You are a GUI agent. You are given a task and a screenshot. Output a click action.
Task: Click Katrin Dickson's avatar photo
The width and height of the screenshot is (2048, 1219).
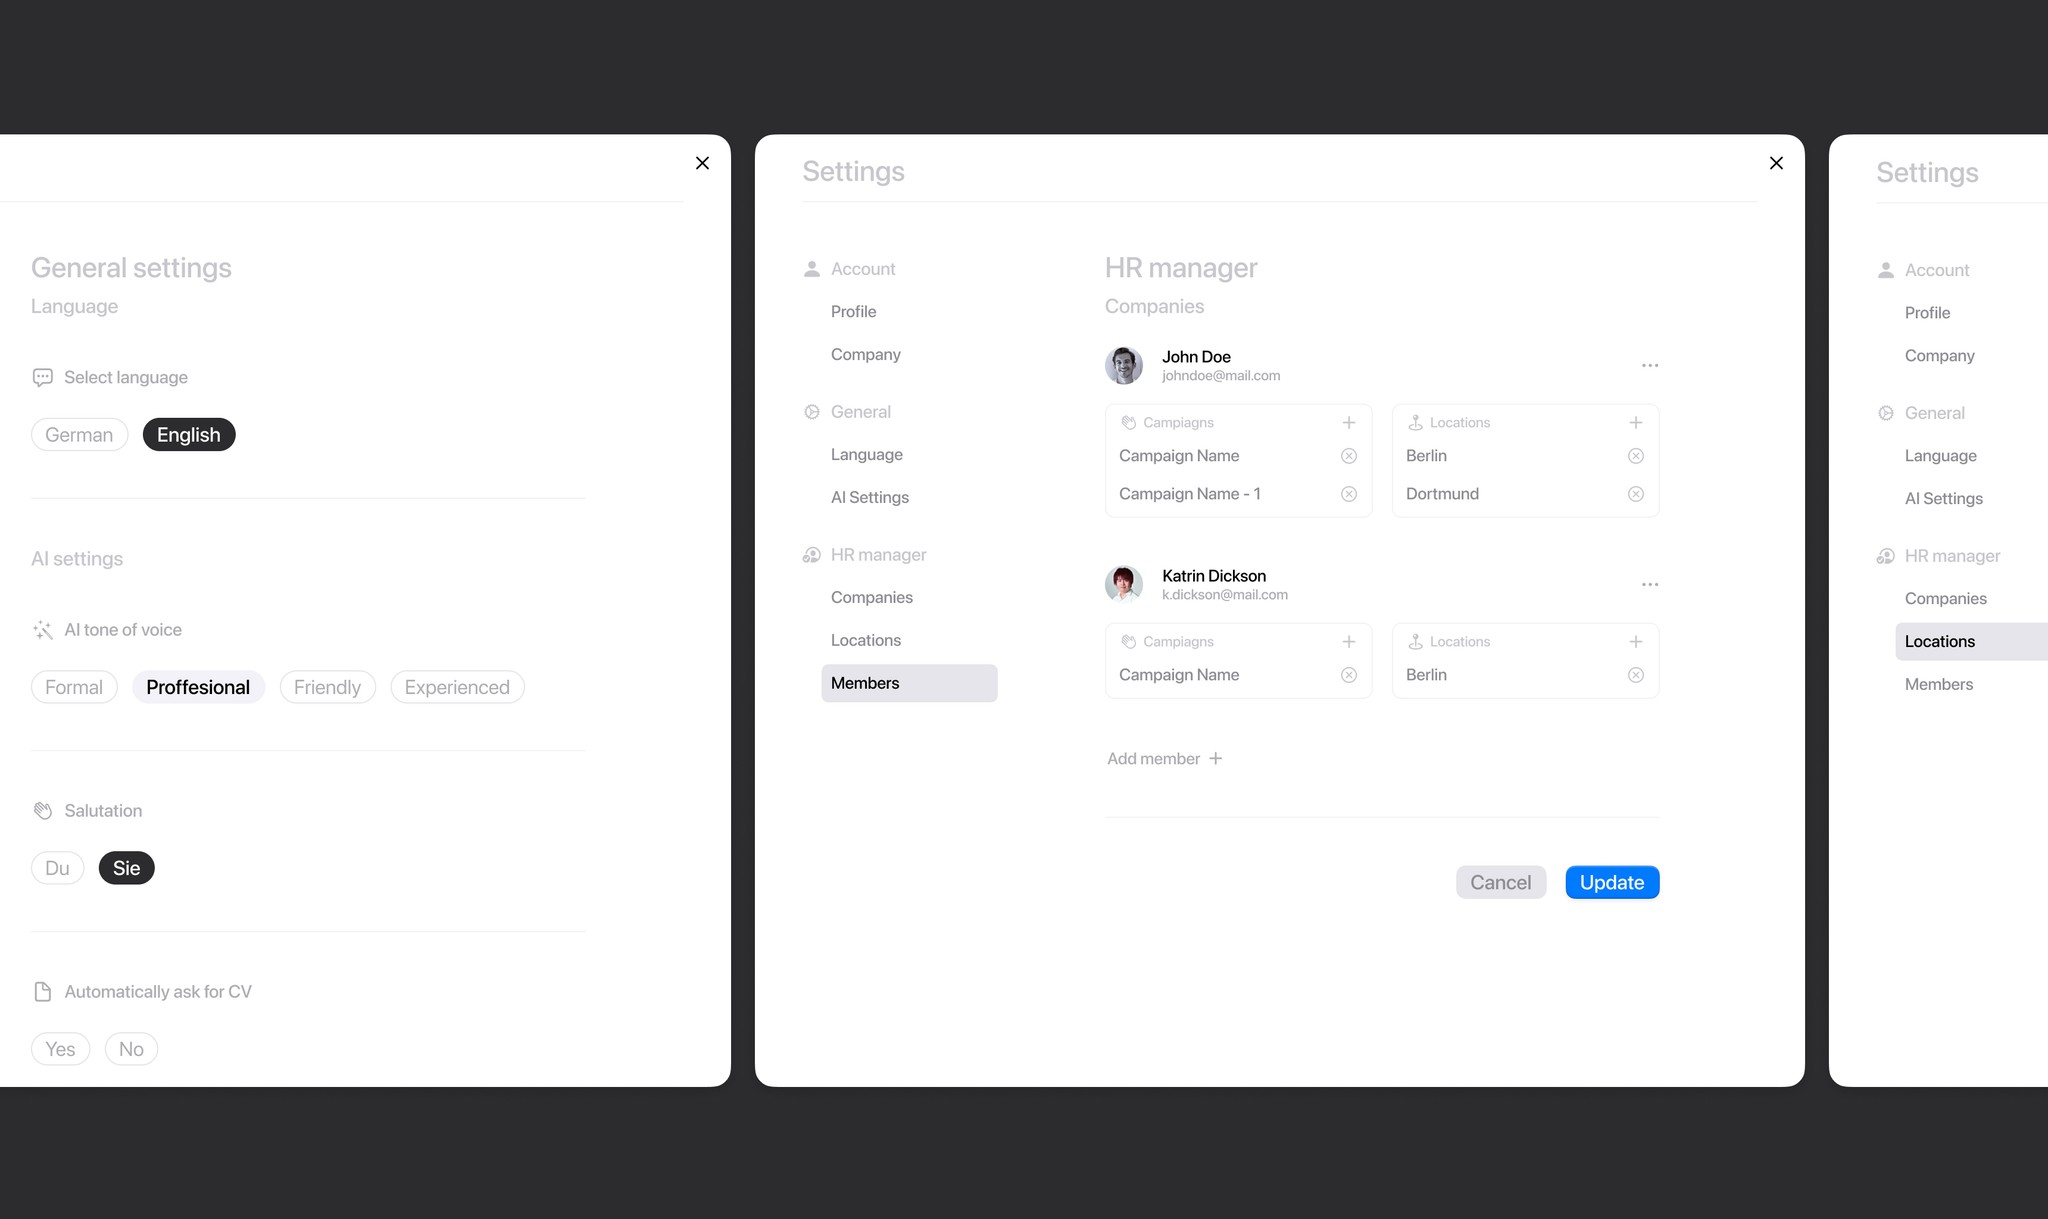[x=1123, y=584]
